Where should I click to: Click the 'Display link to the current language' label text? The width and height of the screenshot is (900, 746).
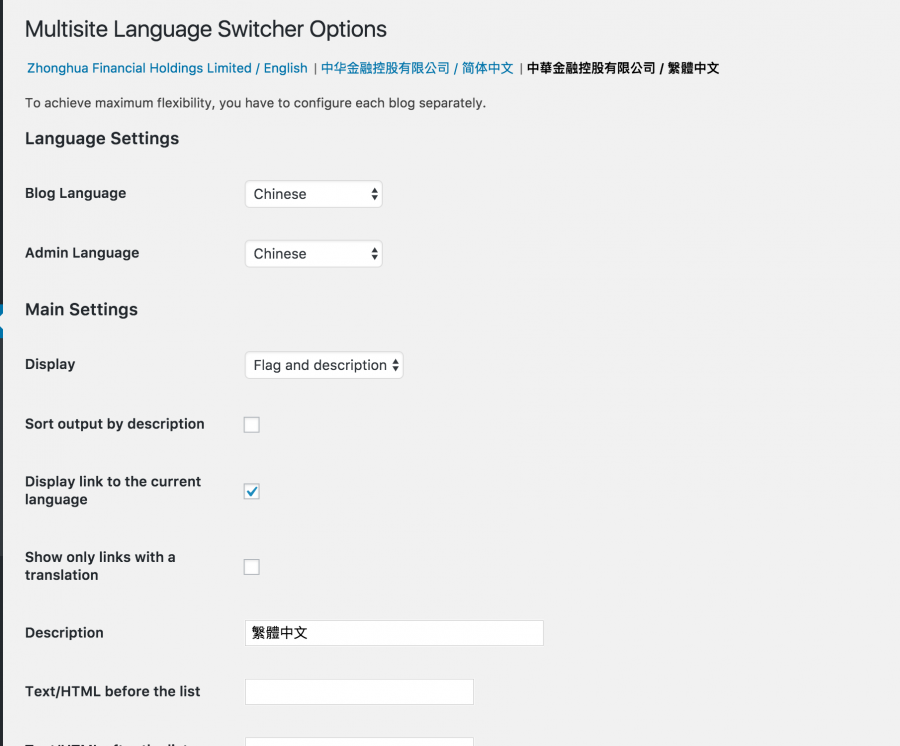(x=113, y=490)
